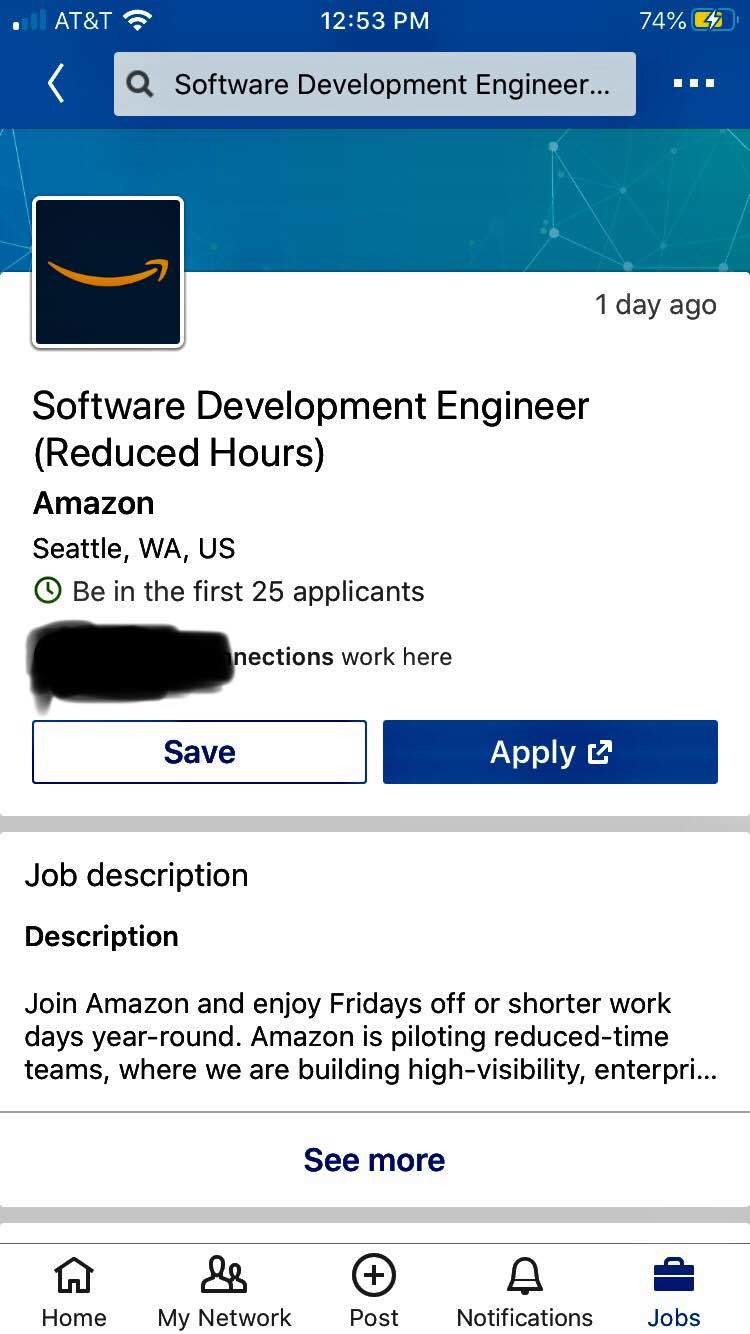Open the three-dot overflow menu

point(692,84)
